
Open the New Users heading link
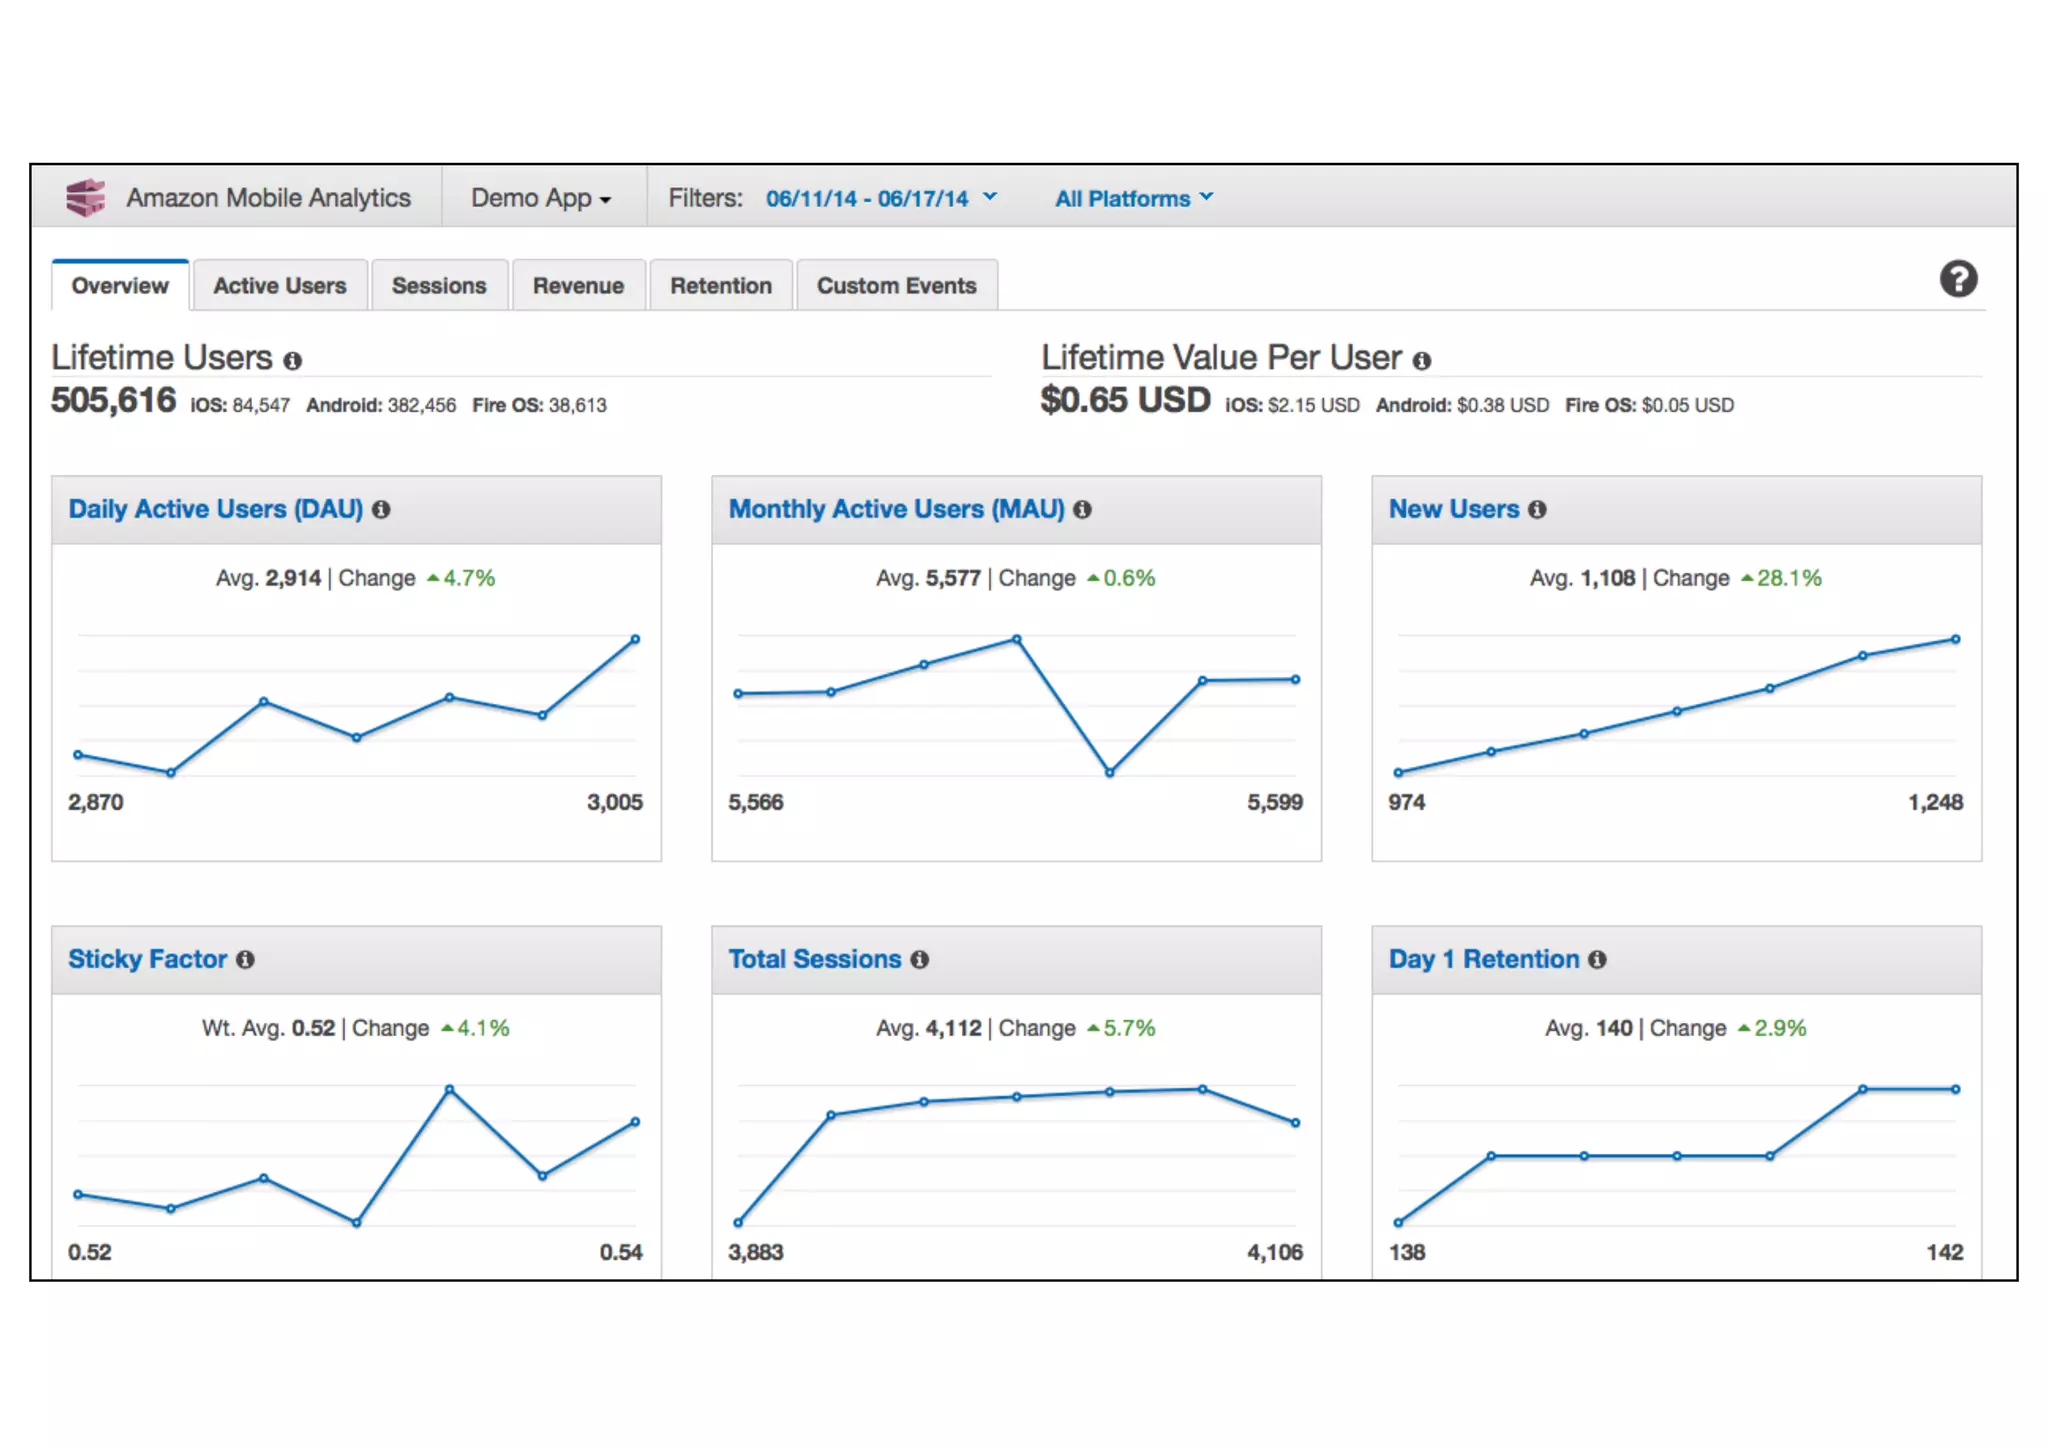click(x=1454, y=509)
